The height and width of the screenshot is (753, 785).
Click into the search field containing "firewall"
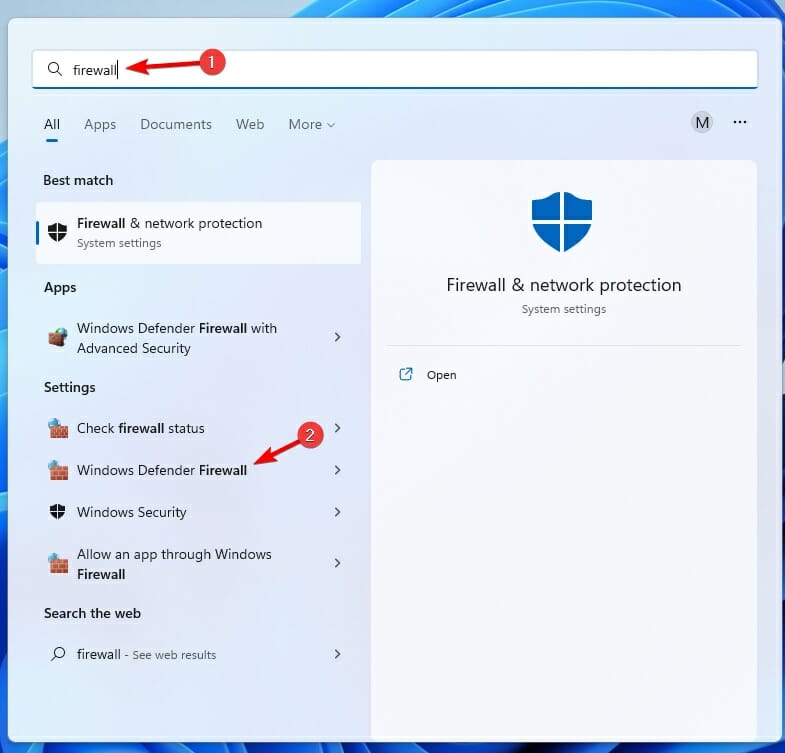(x=395, y=69)
